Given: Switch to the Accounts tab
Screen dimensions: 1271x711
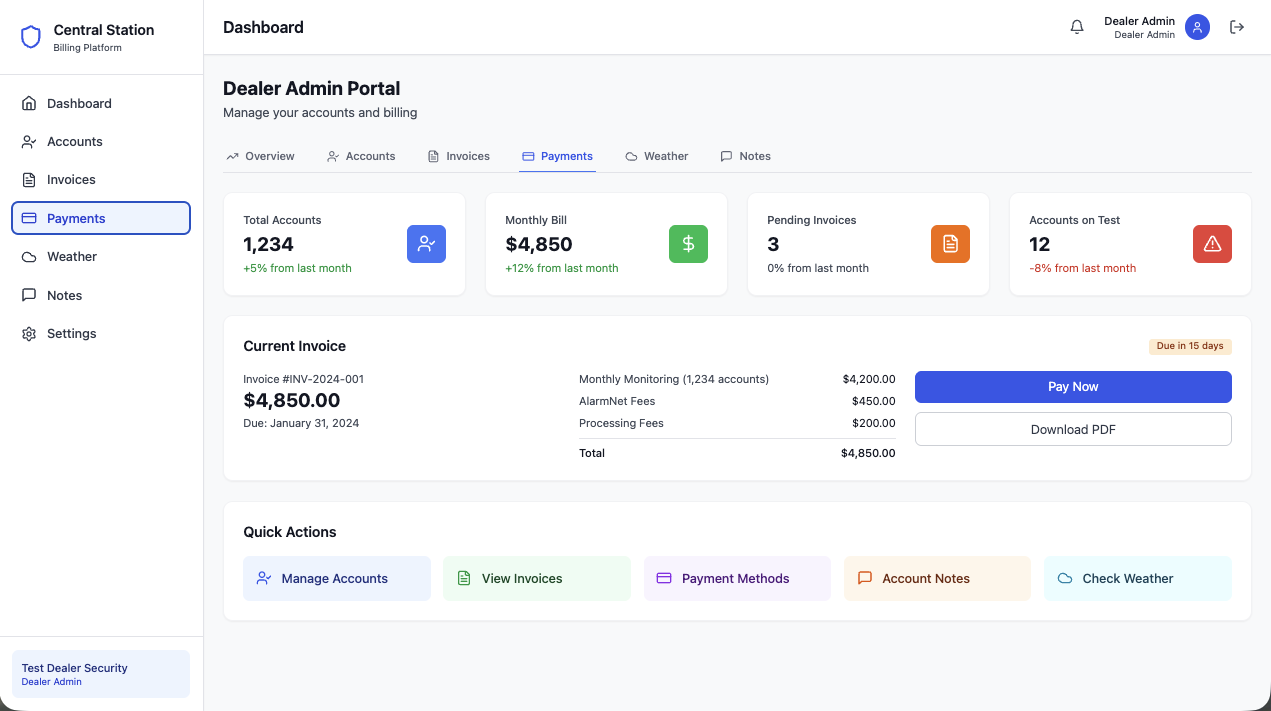Looking at the screenshot, I should coord(361,156).
